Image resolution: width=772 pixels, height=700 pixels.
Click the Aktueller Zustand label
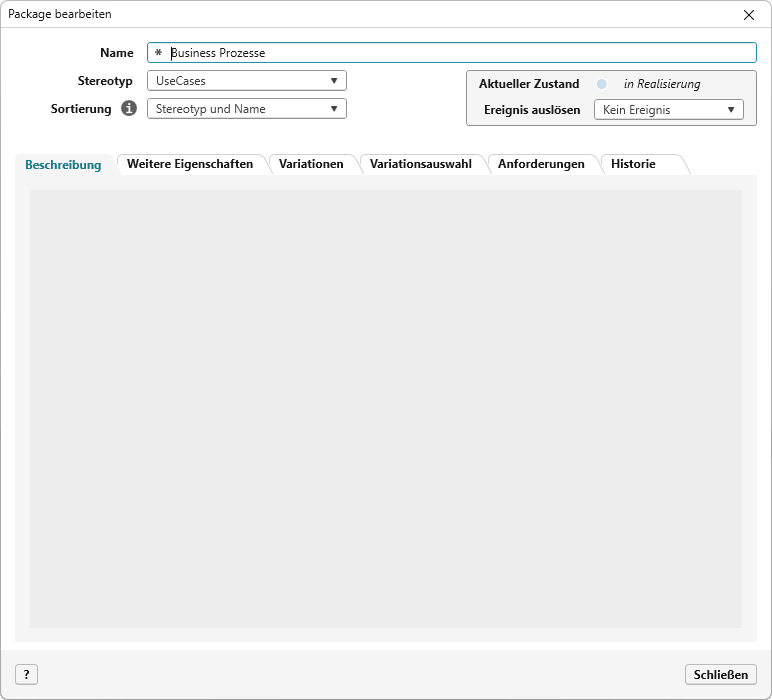click(x=529, y=84)
